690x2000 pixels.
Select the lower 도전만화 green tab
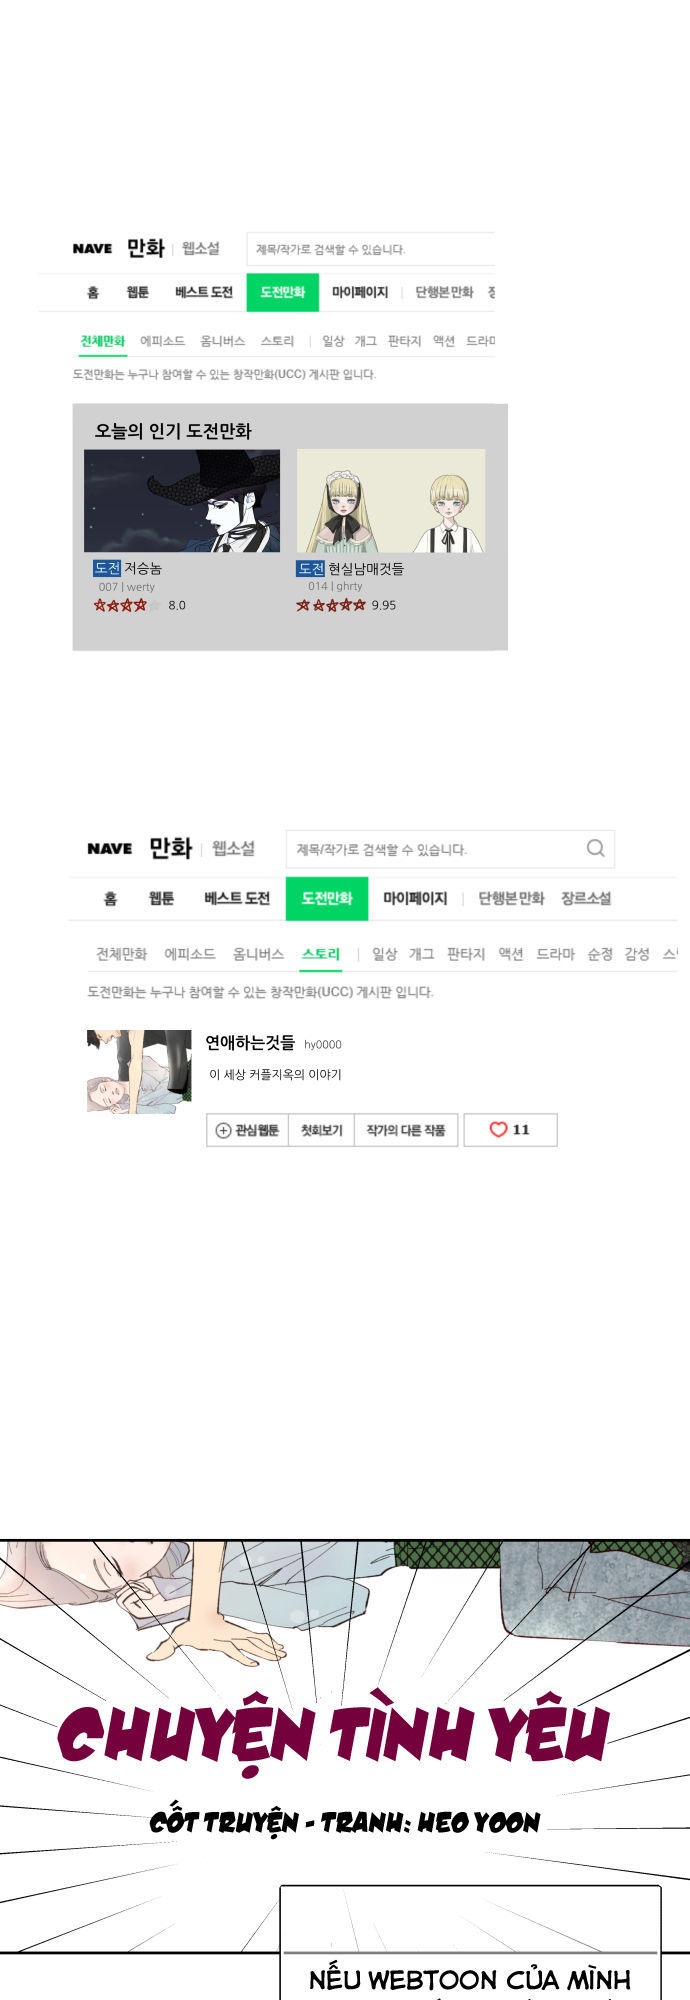[327, 898]
